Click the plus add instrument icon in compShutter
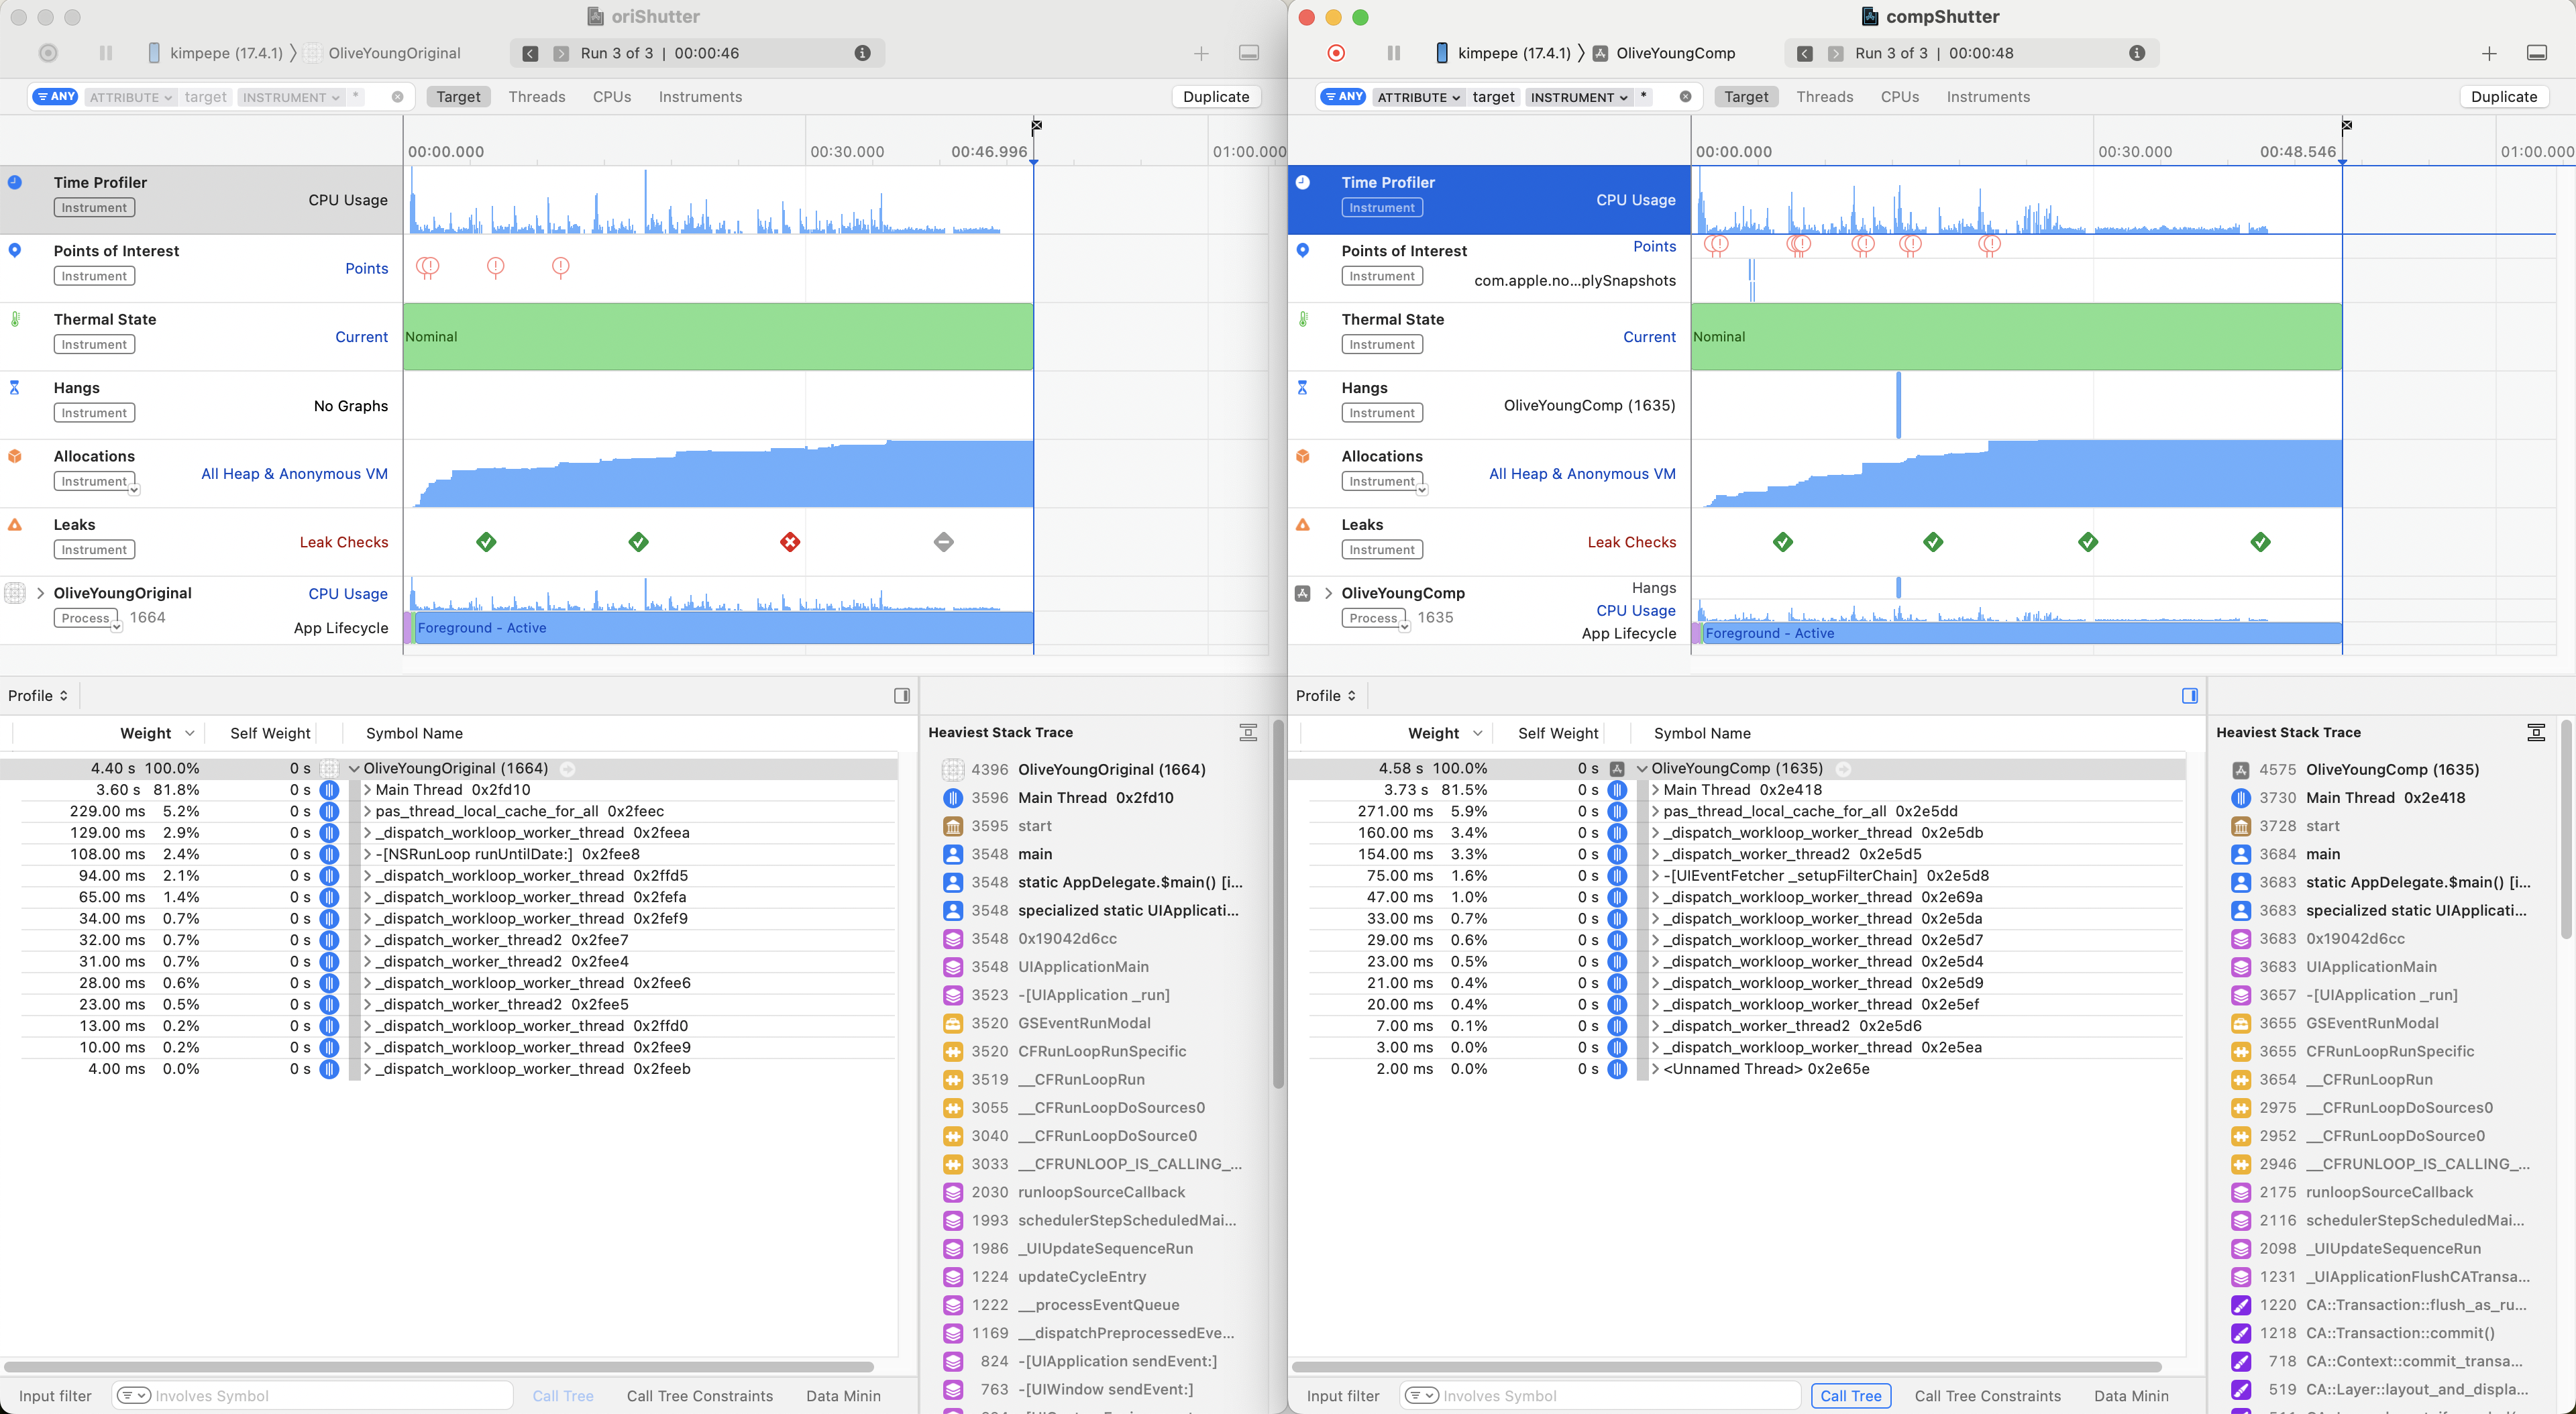This screenshot has width=2576, height=1414. pyautogui.click(x=2489, y=53)
